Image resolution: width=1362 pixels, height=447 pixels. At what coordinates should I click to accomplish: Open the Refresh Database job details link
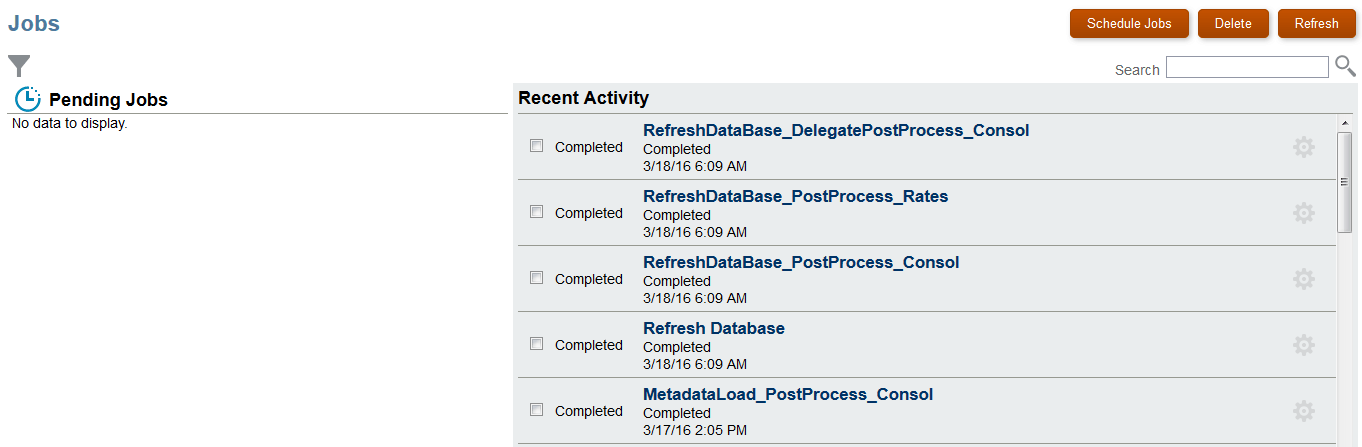pyautogui.click(x=713, y=328)
